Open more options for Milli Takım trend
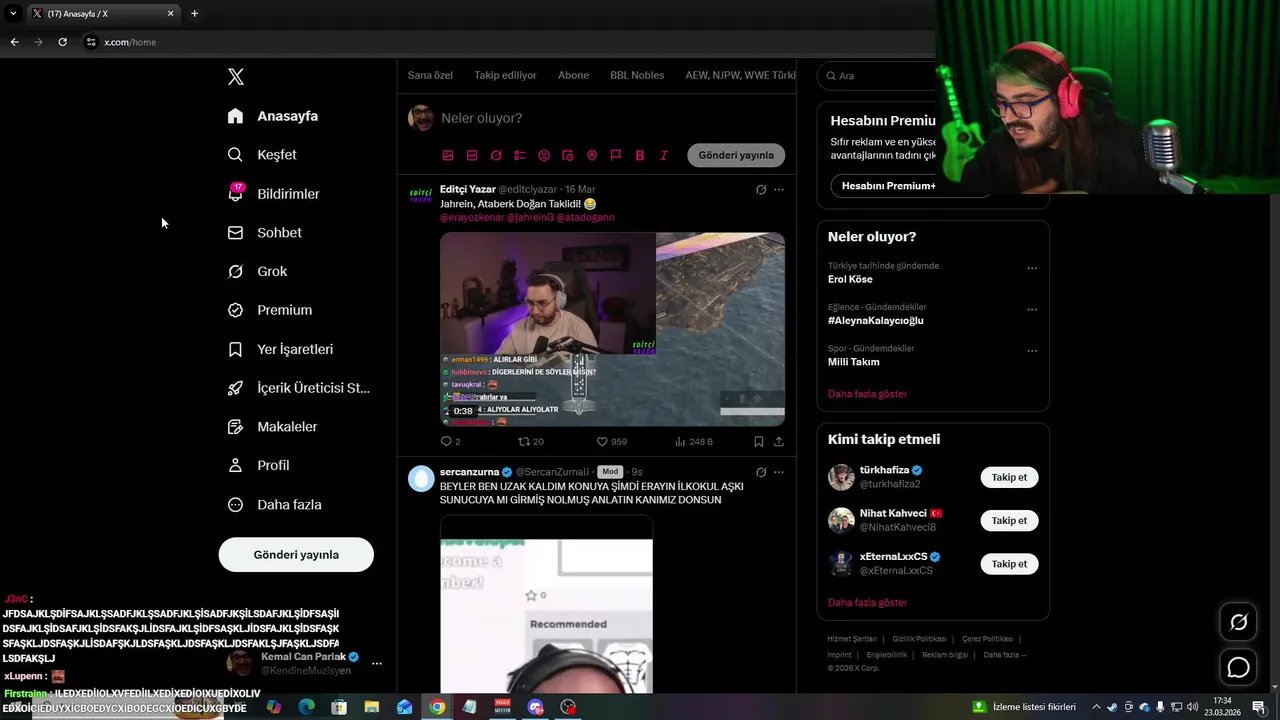 [x=1032, y=351]
